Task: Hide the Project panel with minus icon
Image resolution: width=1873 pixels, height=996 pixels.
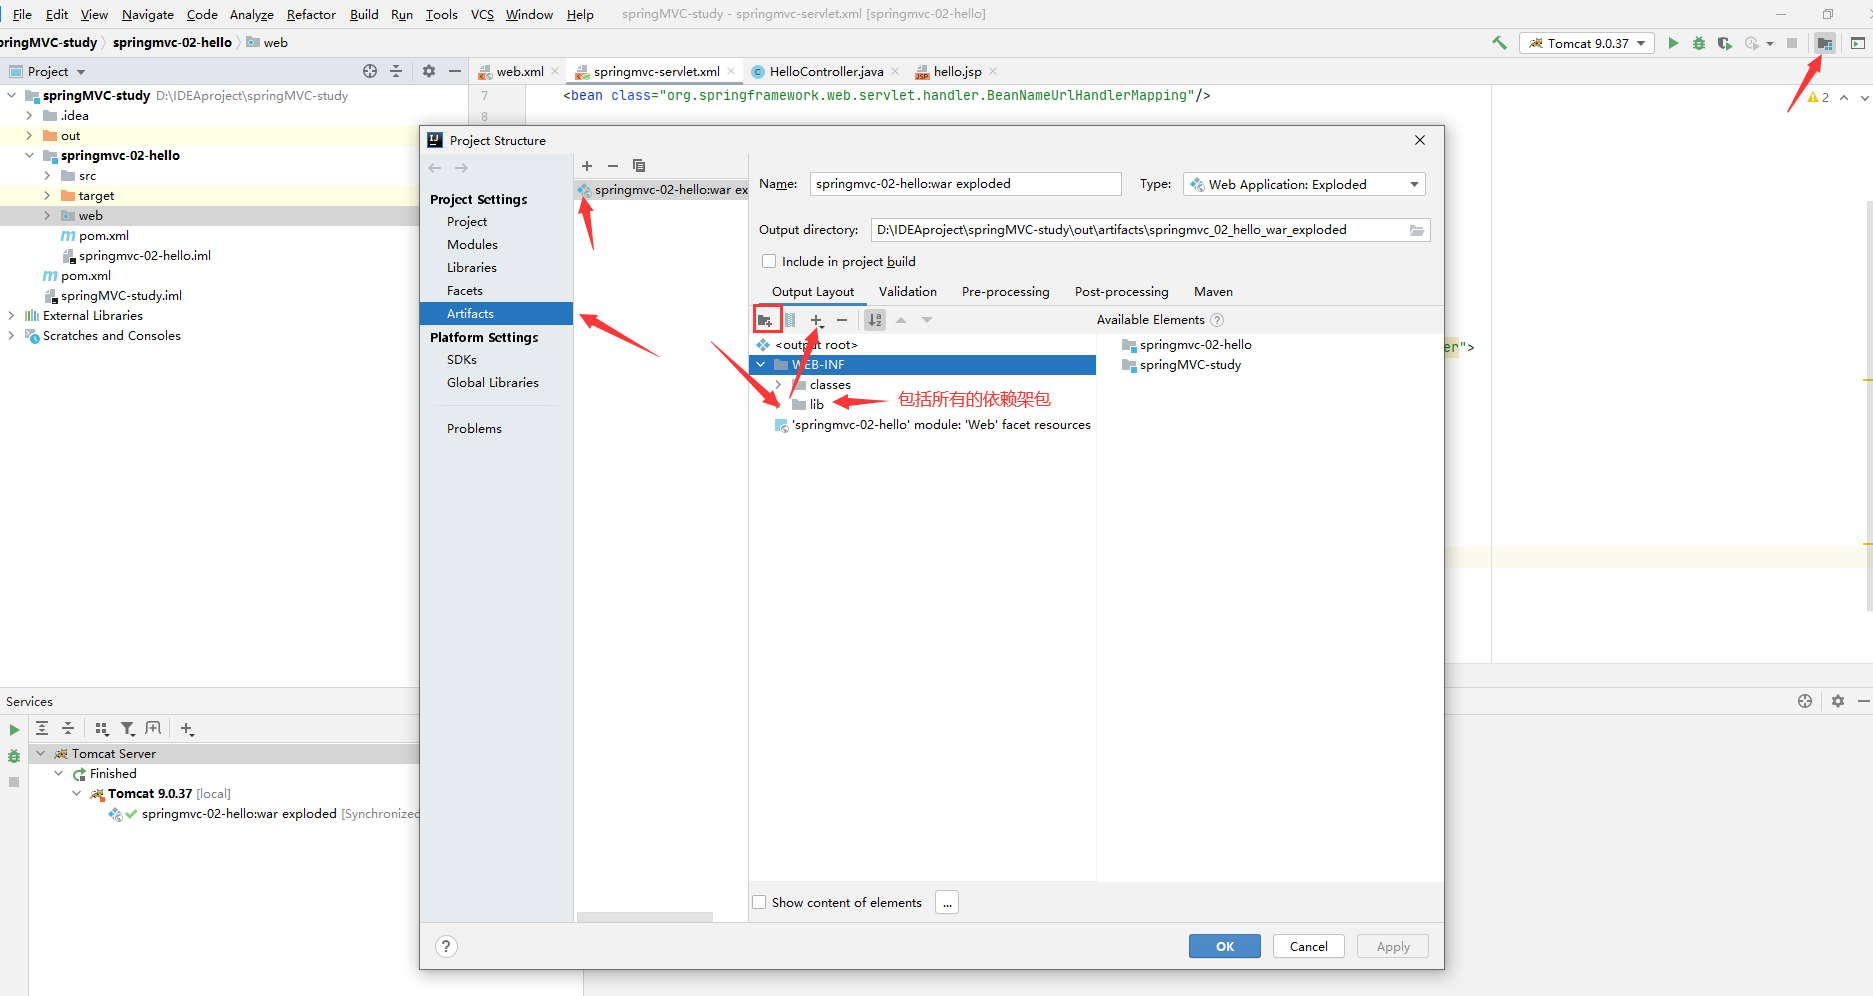Action: point(455,71)
